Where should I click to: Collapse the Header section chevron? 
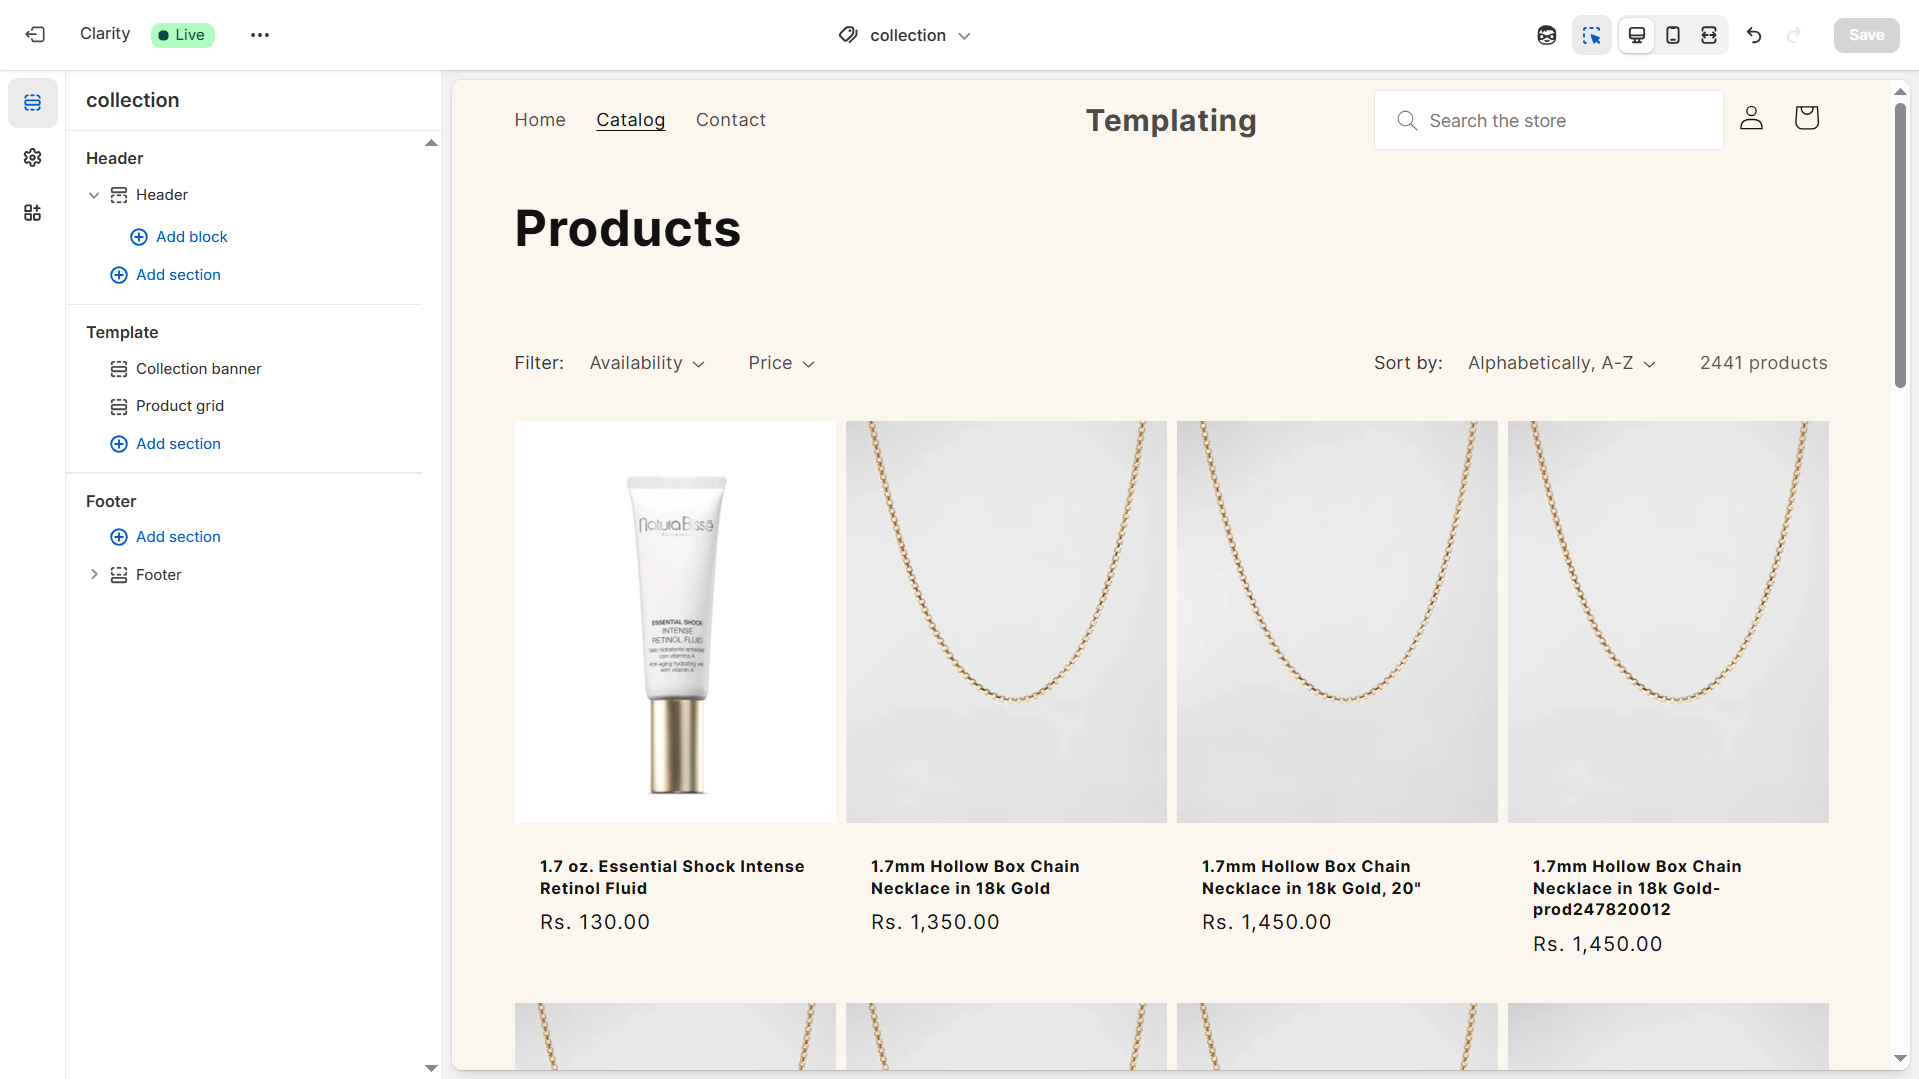[x=94, y=195]
